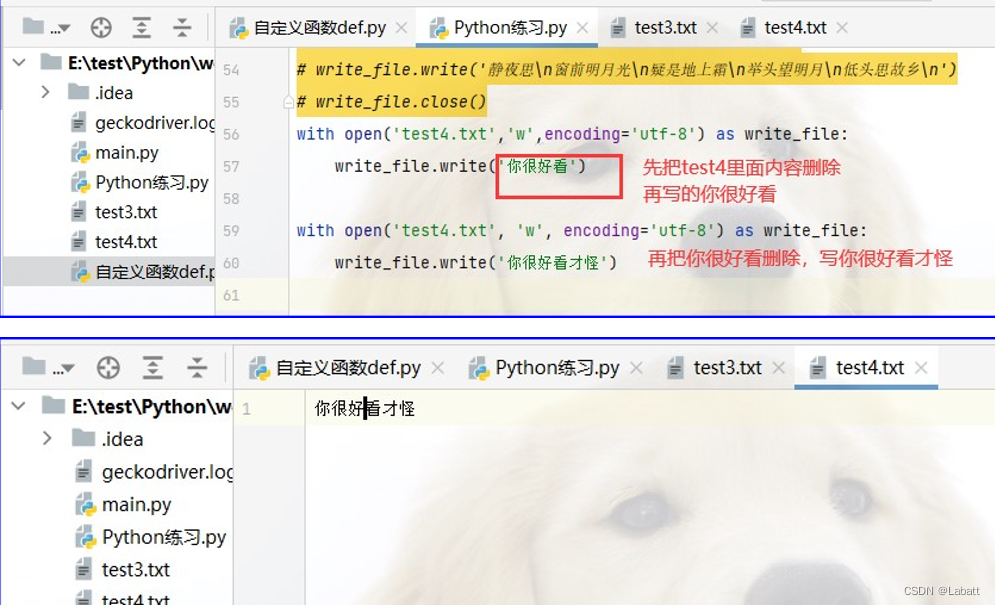Click .idea folder icon in top tree

point(79,92)
